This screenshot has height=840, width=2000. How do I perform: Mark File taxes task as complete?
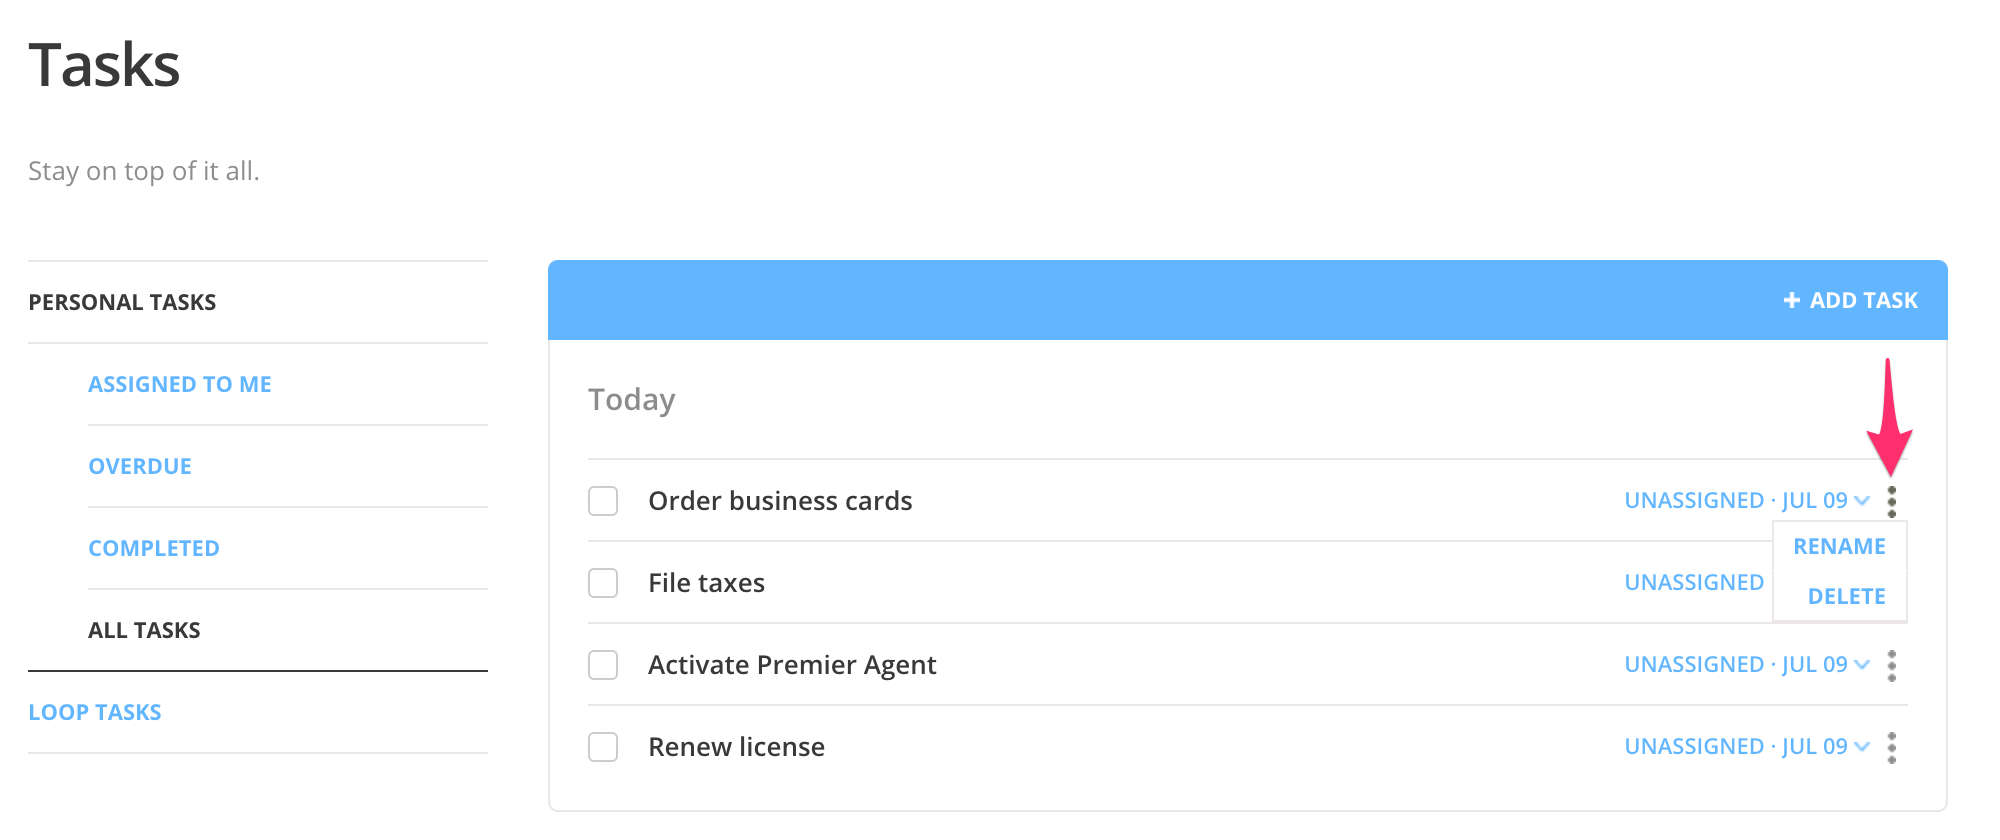point(603,583)
